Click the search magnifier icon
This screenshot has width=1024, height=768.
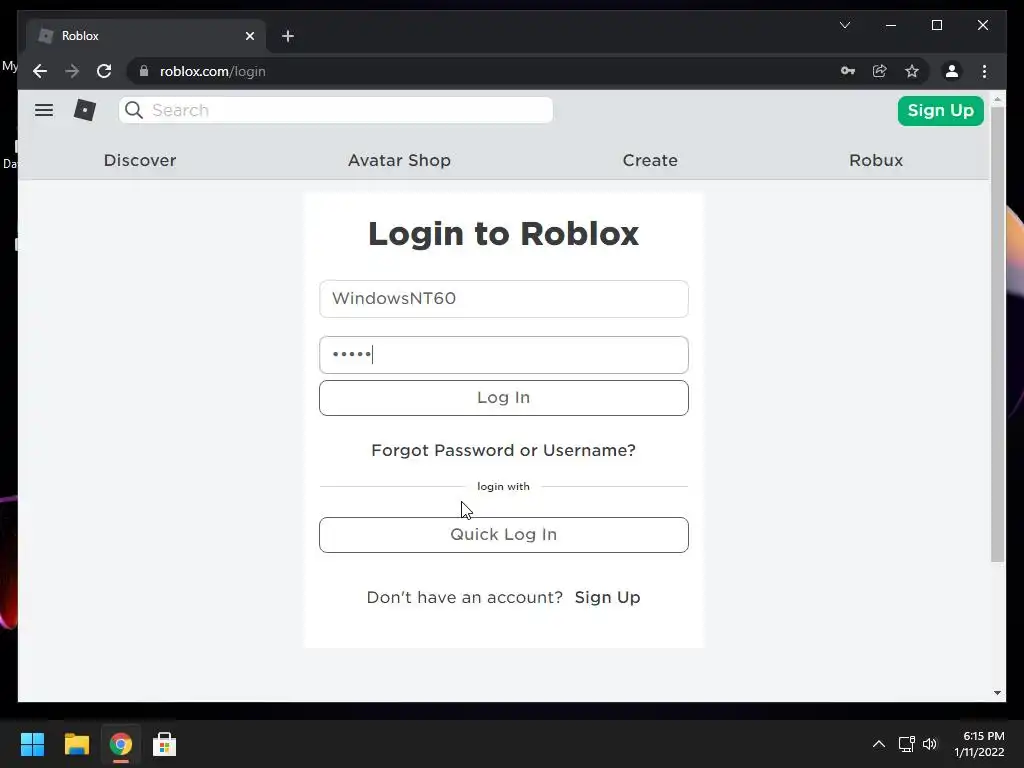point(134,110)
